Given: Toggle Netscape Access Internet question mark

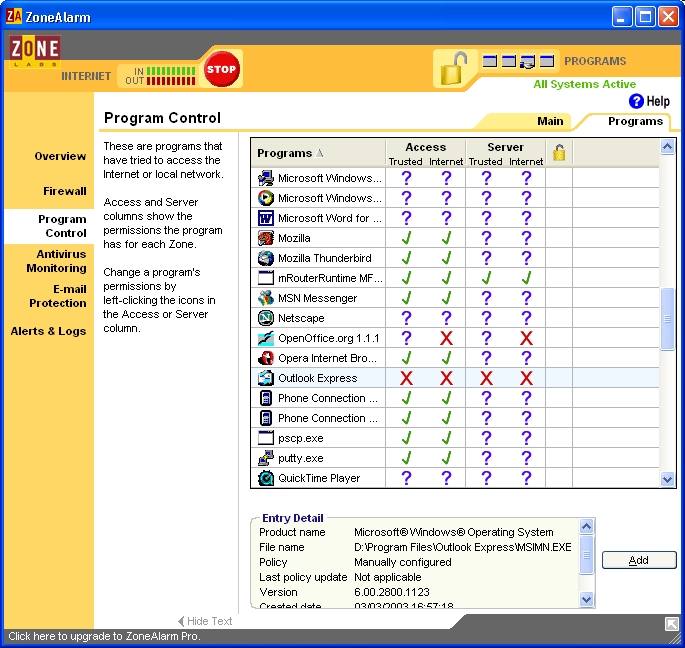Looking at the screenshot, I should tap(446, 318).
